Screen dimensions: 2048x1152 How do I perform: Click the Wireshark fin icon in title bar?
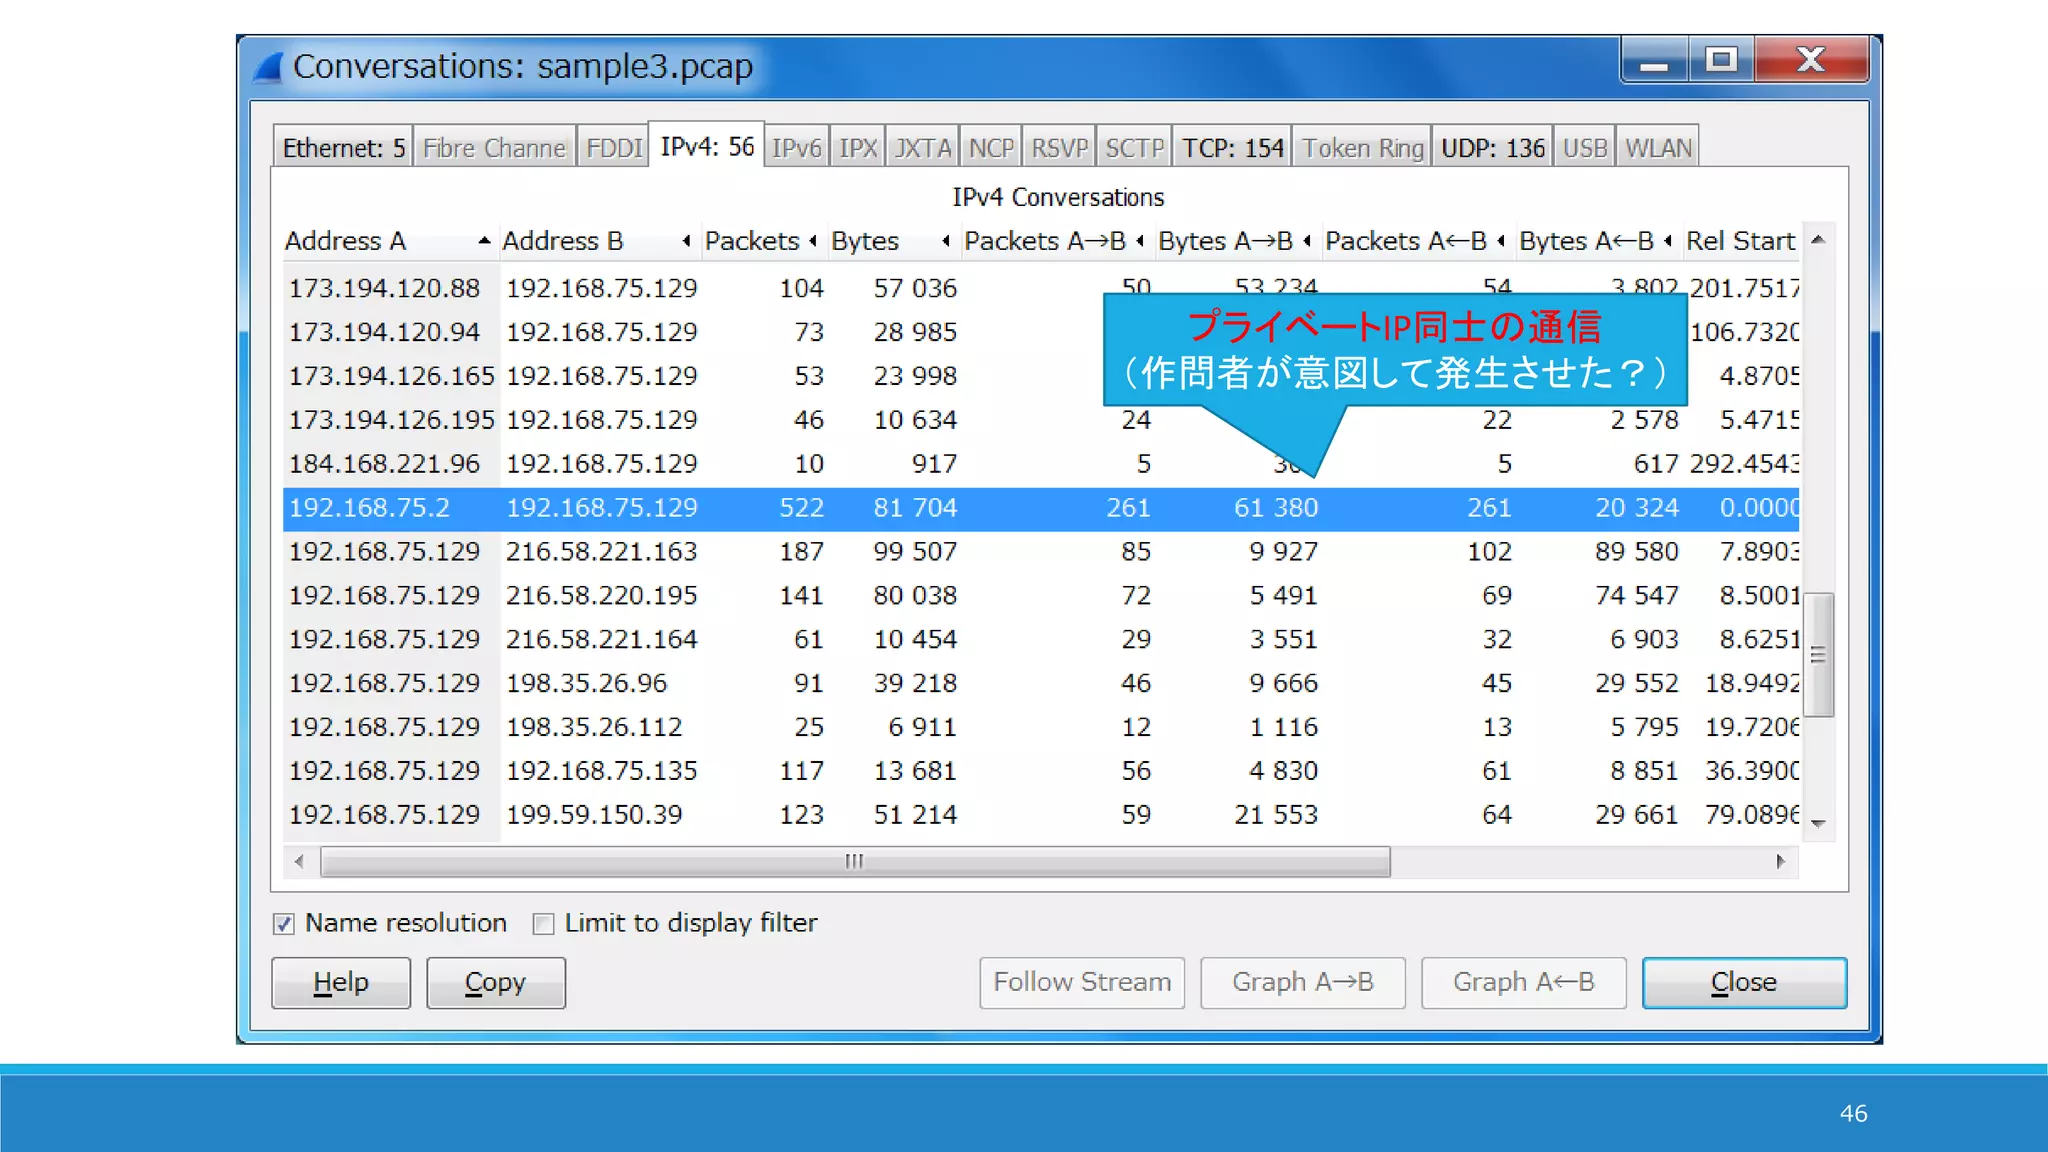click(x=268, y=67)
